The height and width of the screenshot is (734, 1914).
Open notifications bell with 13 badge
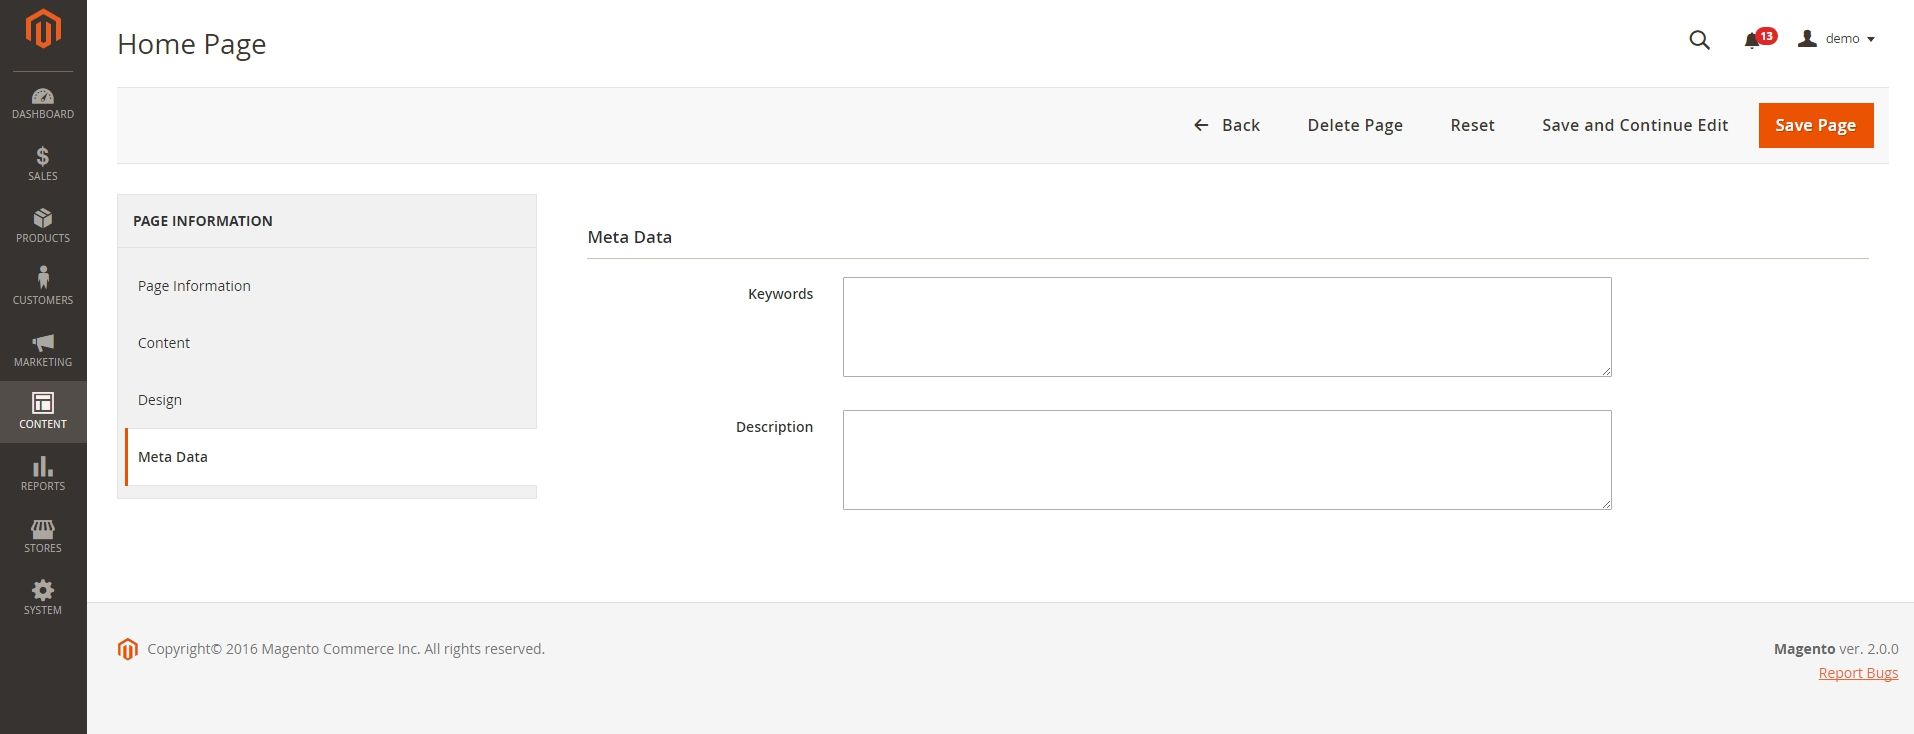pyautogui.click(x=1758, y=39)
